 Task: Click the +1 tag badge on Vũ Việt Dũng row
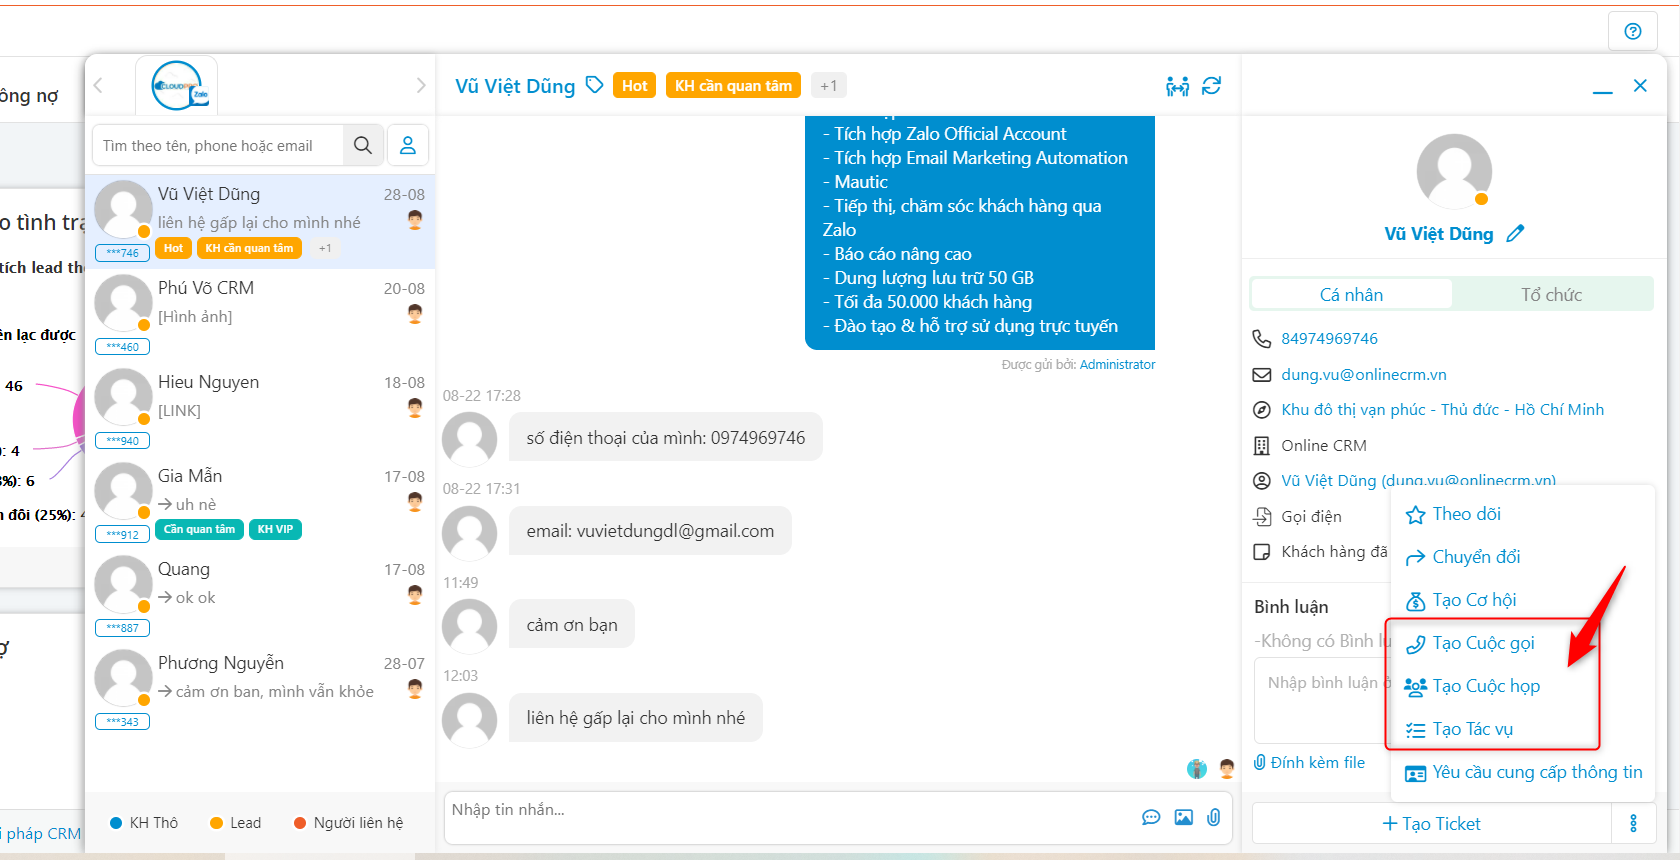point(325,248)
